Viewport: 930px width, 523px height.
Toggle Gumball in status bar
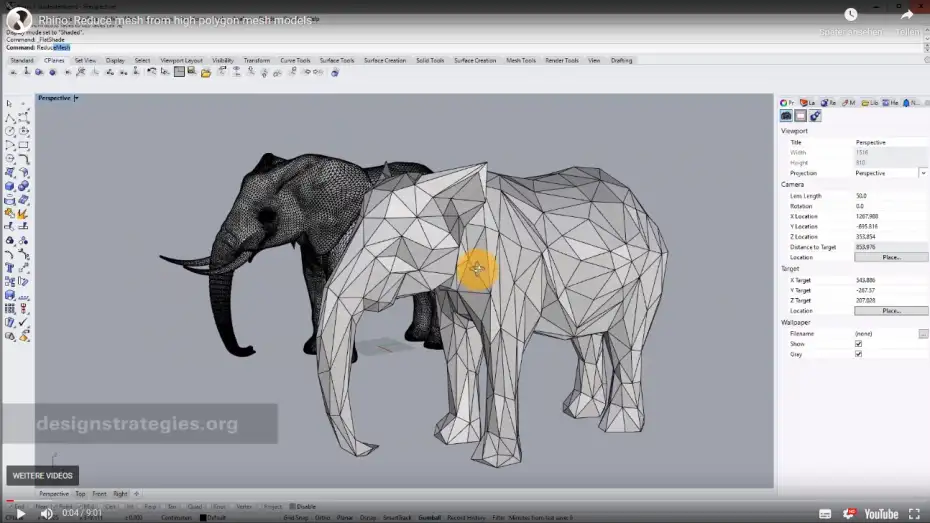(x=429, y=518)
